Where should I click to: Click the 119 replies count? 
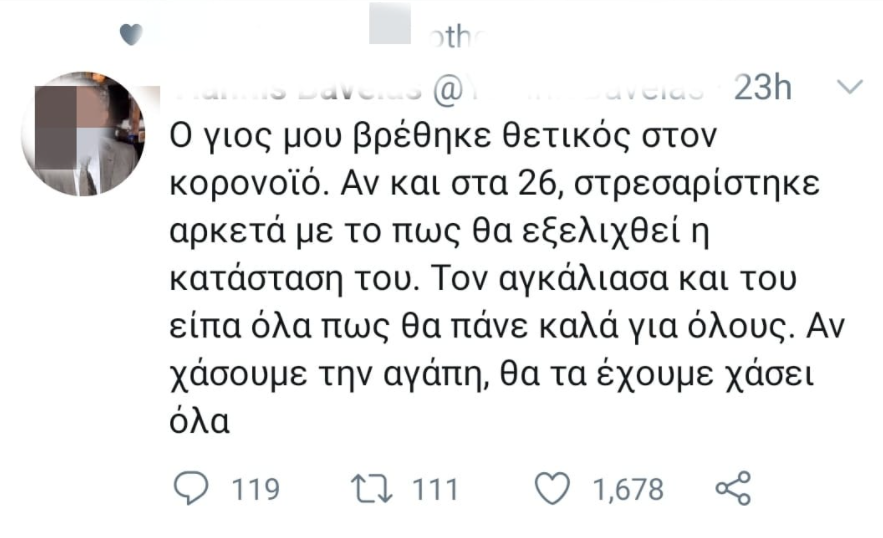[x=255, y=490]
